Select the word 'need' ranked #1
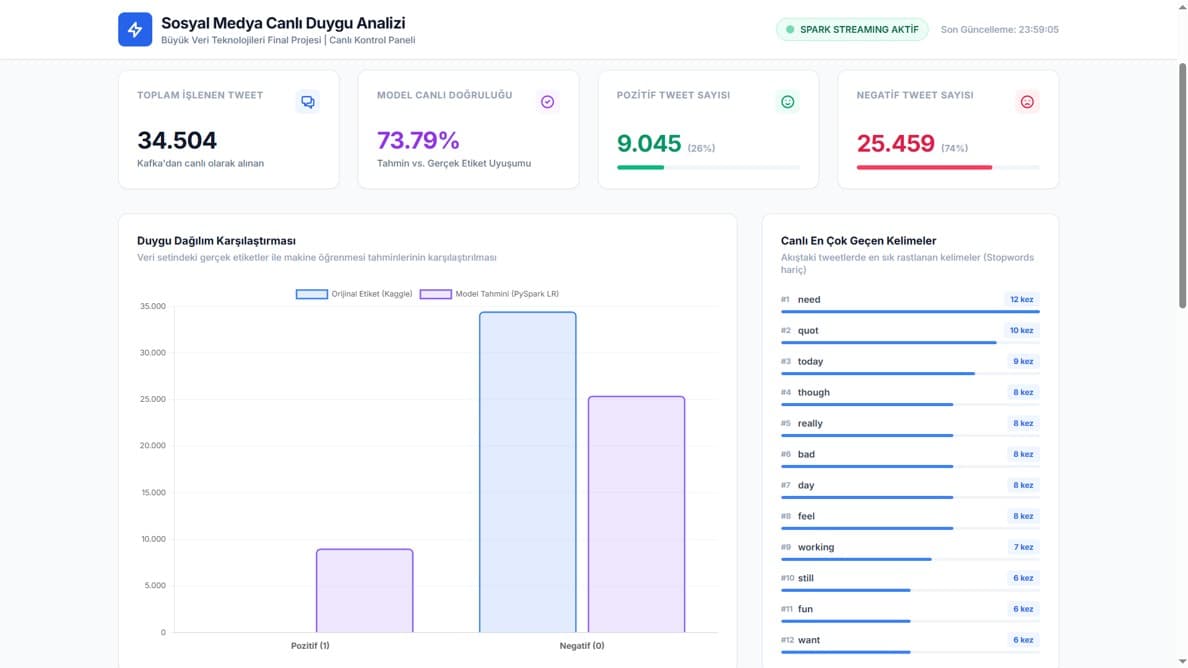Viewport: 1188px width, 668px height. coord(809,300)
